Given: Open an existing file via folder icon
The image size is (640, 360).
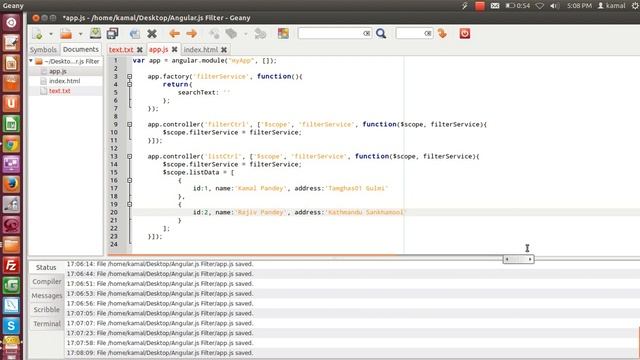Looking at the screenshot, I should point(66,34).
